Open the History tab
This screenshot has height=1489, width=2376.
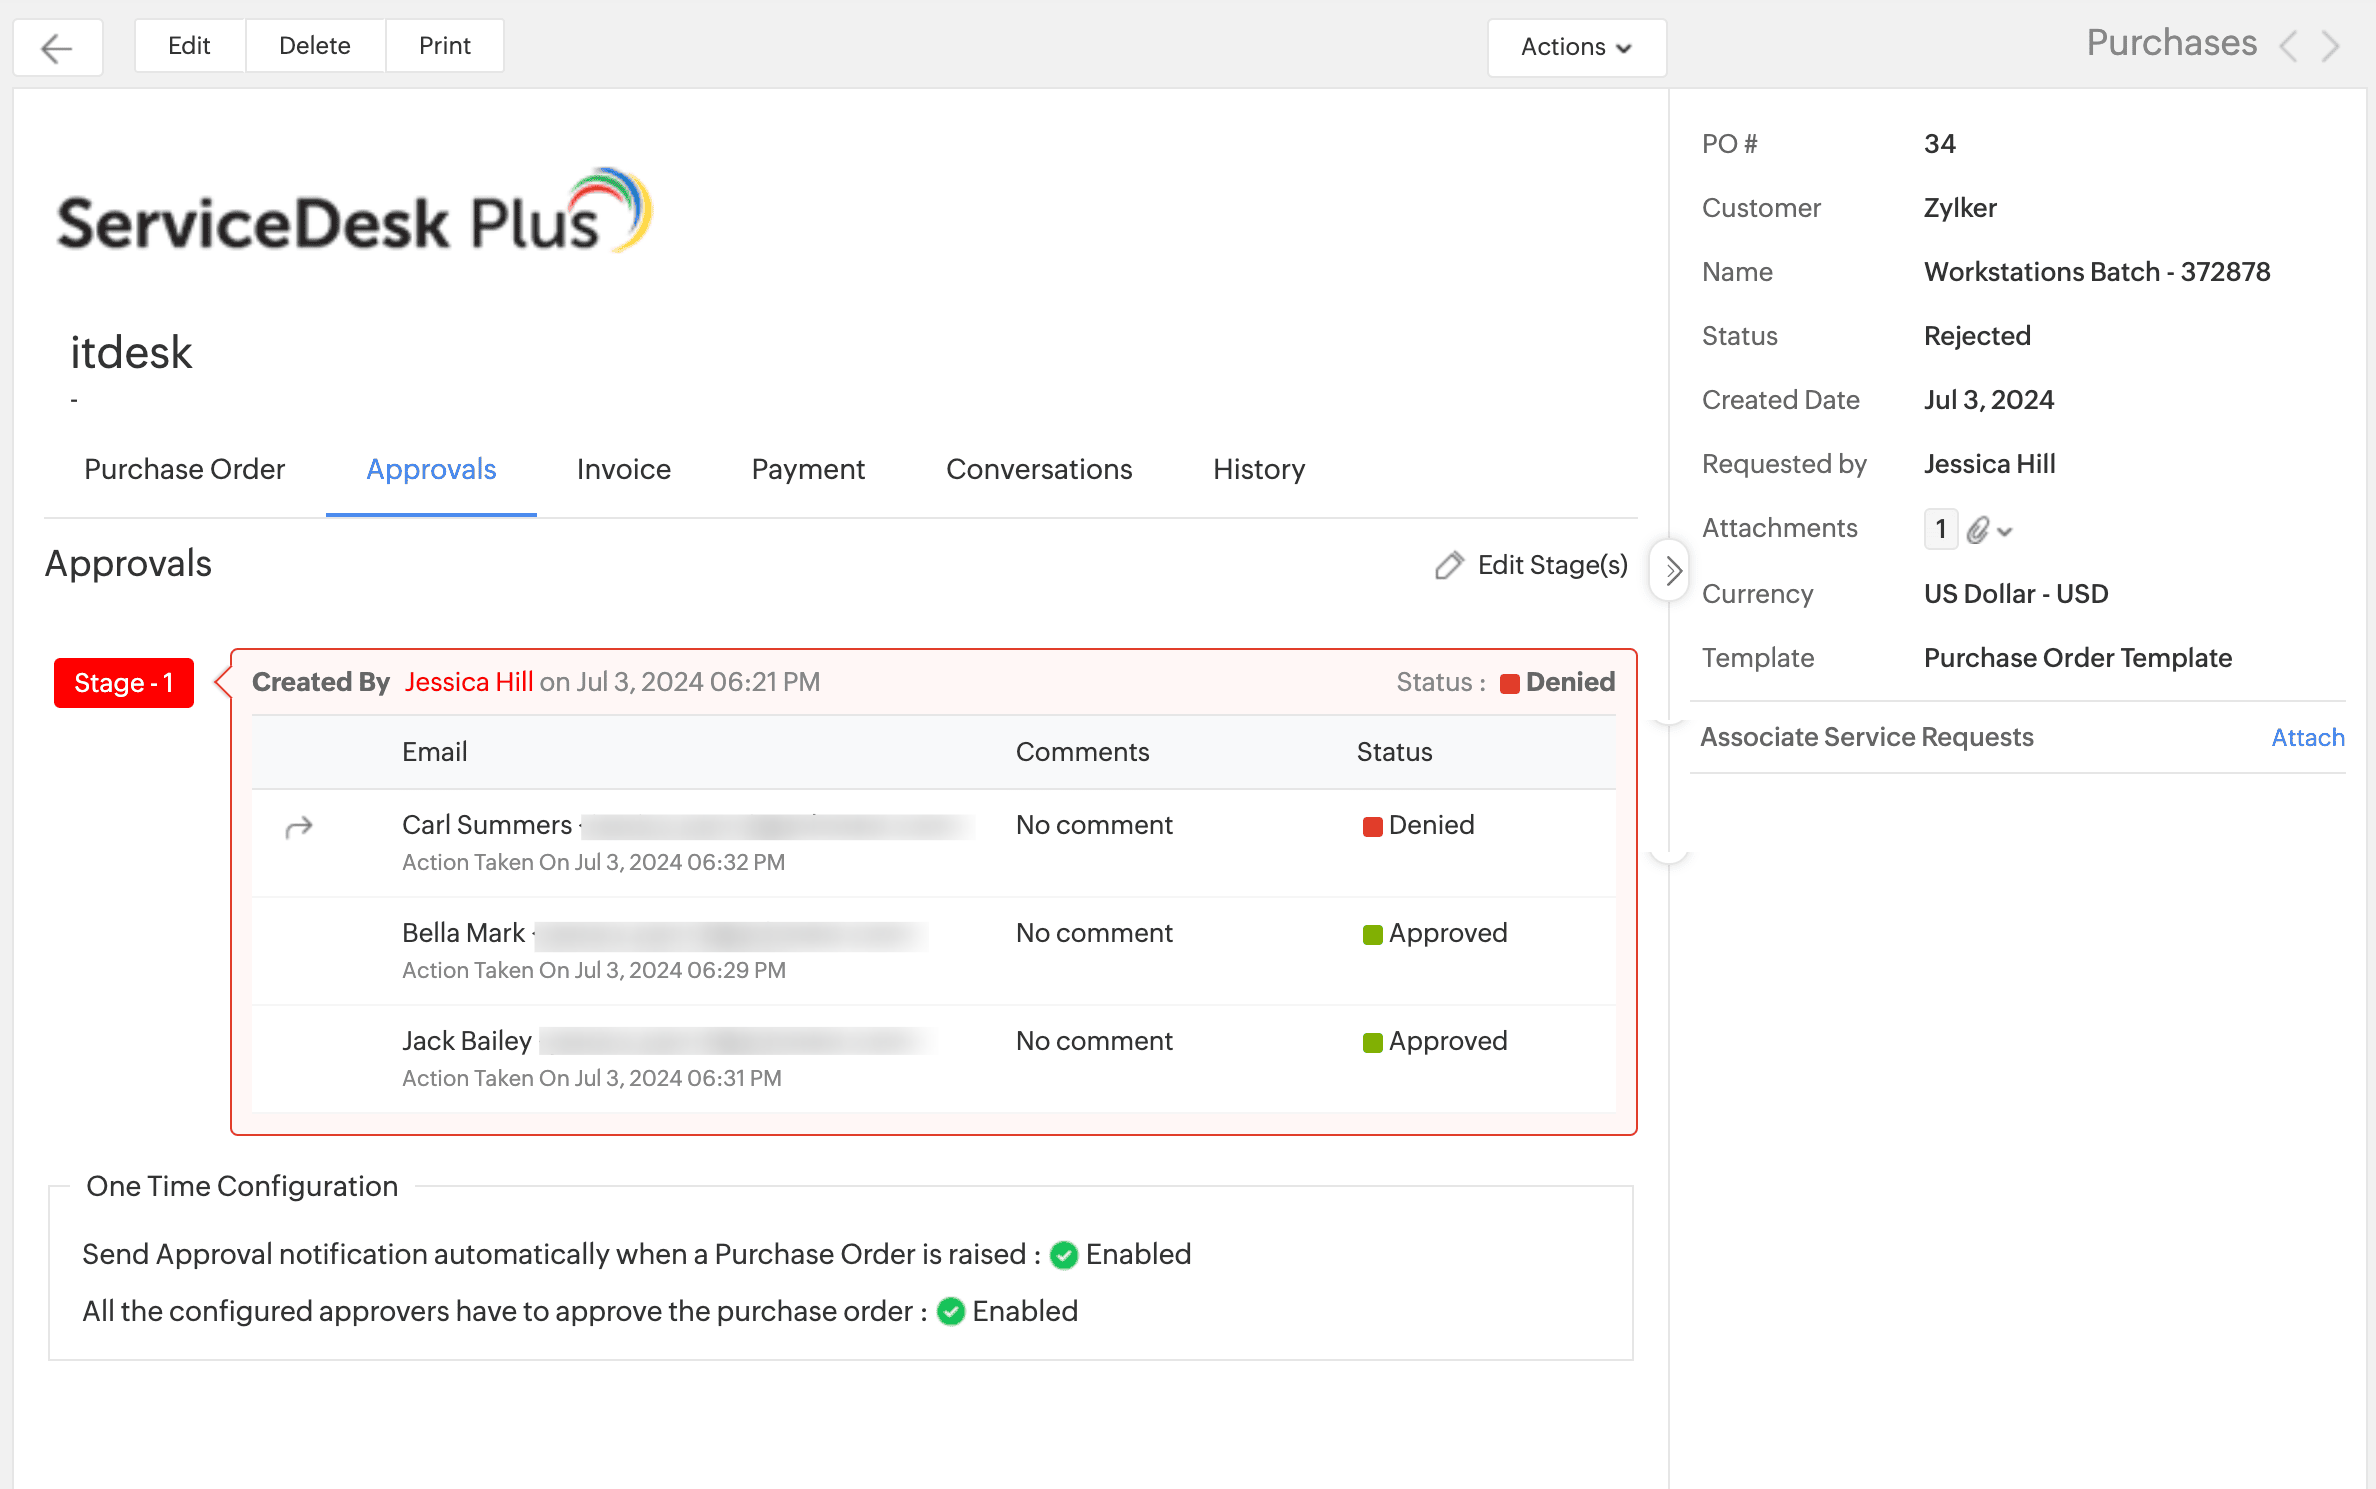point(1258,469)
